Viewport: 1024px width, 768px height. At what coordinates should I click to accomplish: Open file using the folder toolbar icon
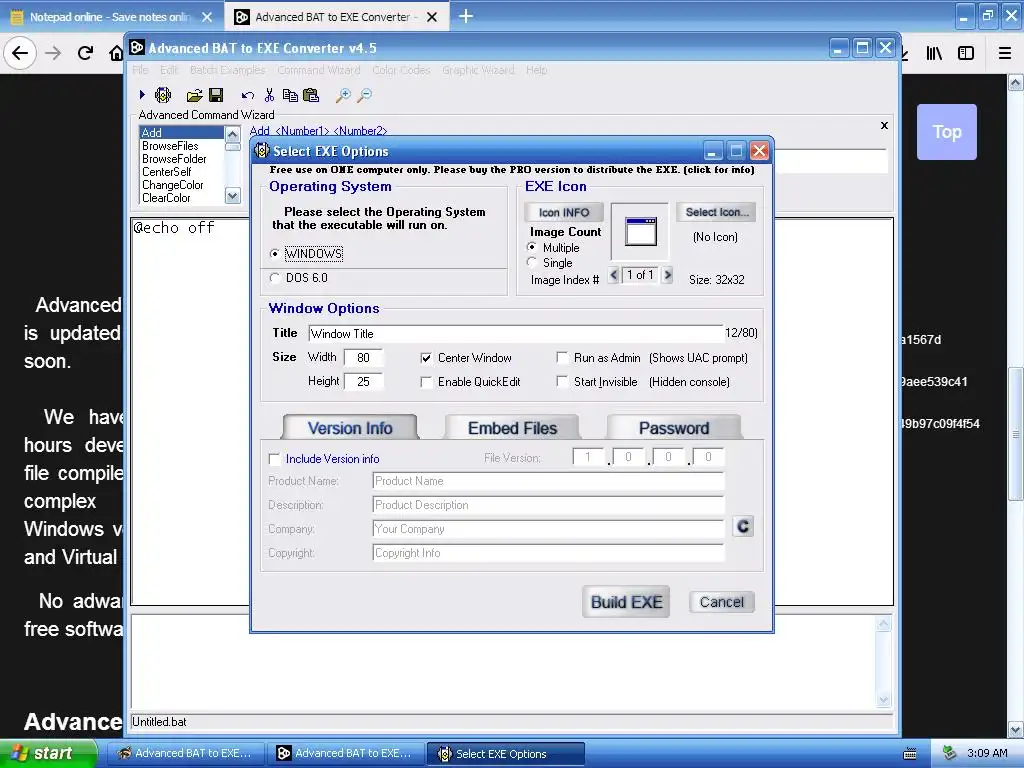tap(194, 96)
